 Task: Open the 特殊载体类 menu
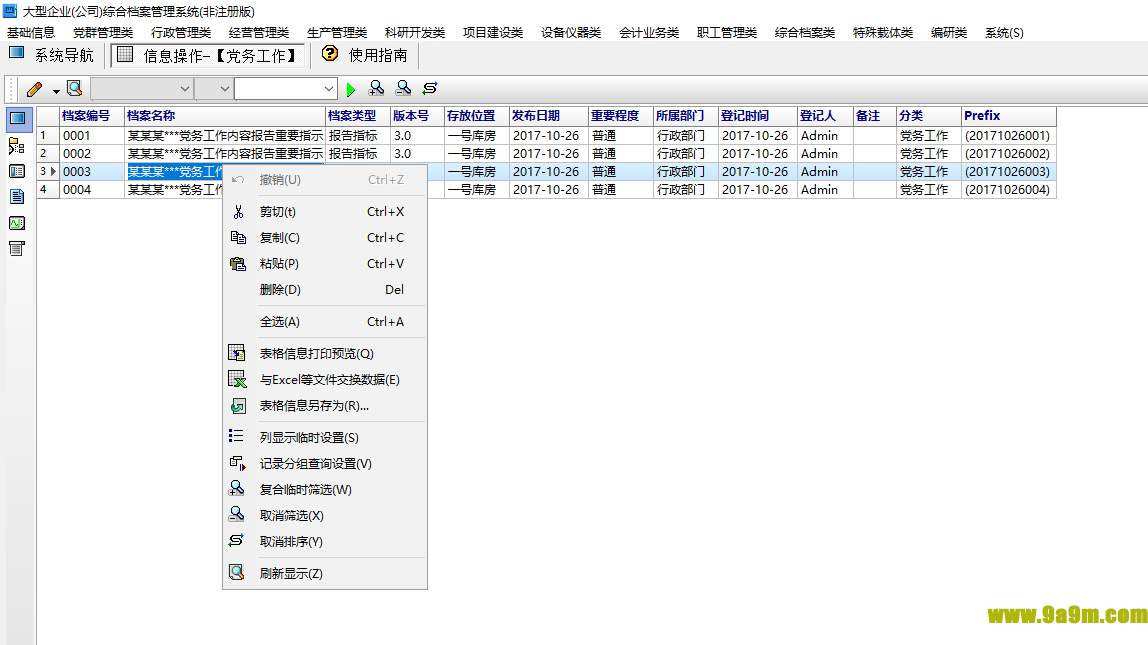[x=883, y=33]
